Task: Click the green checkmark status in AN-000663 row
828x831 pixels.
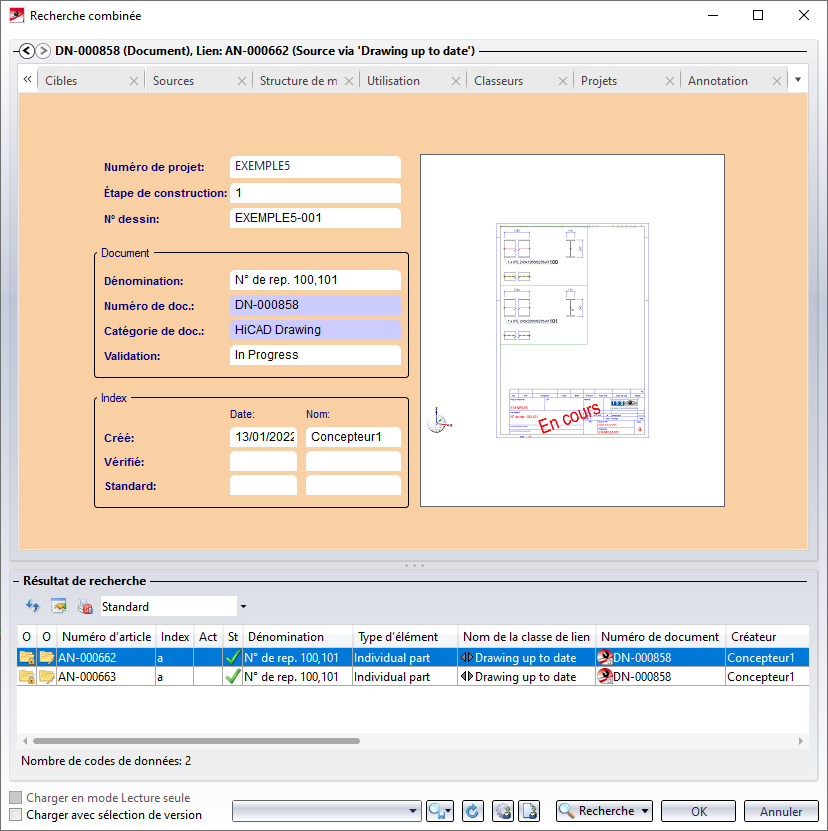Action: (233, 677)
